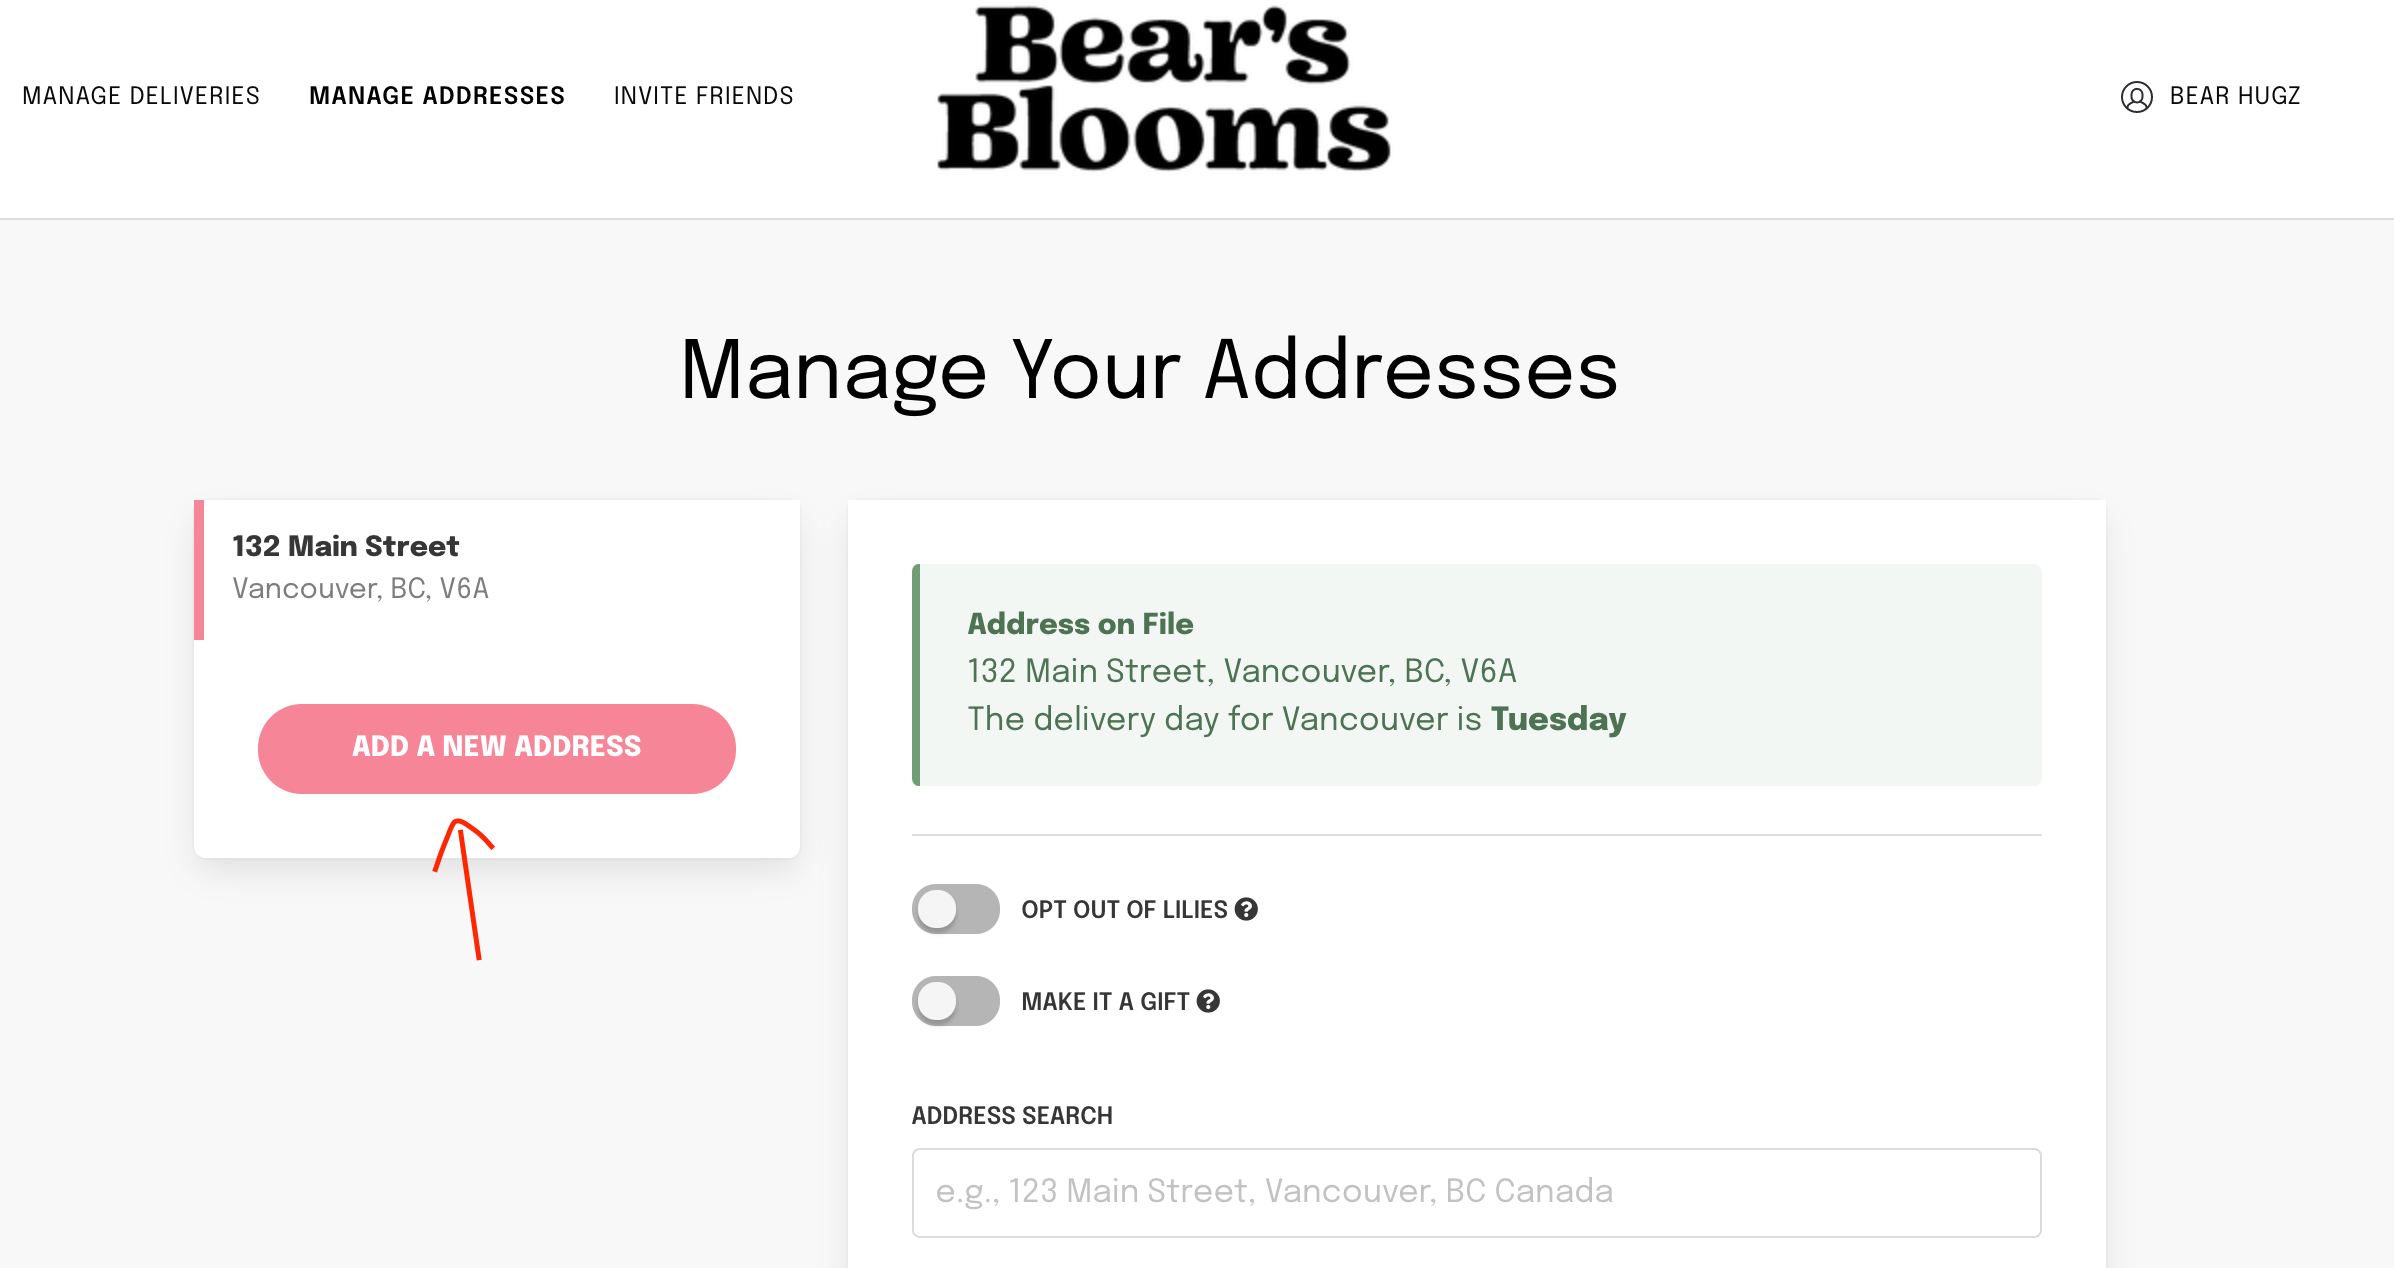The height and width of the screenshot is (1268, 2394).
Task: Click the Vancouver, BC, V6A line in the address card
Action: (x=360, y=589)
